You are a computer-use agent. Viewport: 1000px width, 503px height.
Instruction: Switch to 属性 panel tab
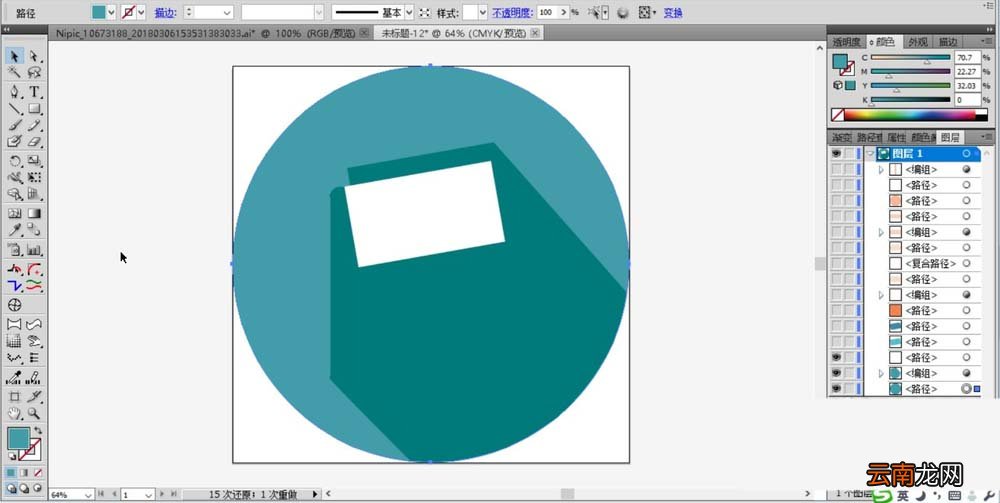click(x=896, y=137)
